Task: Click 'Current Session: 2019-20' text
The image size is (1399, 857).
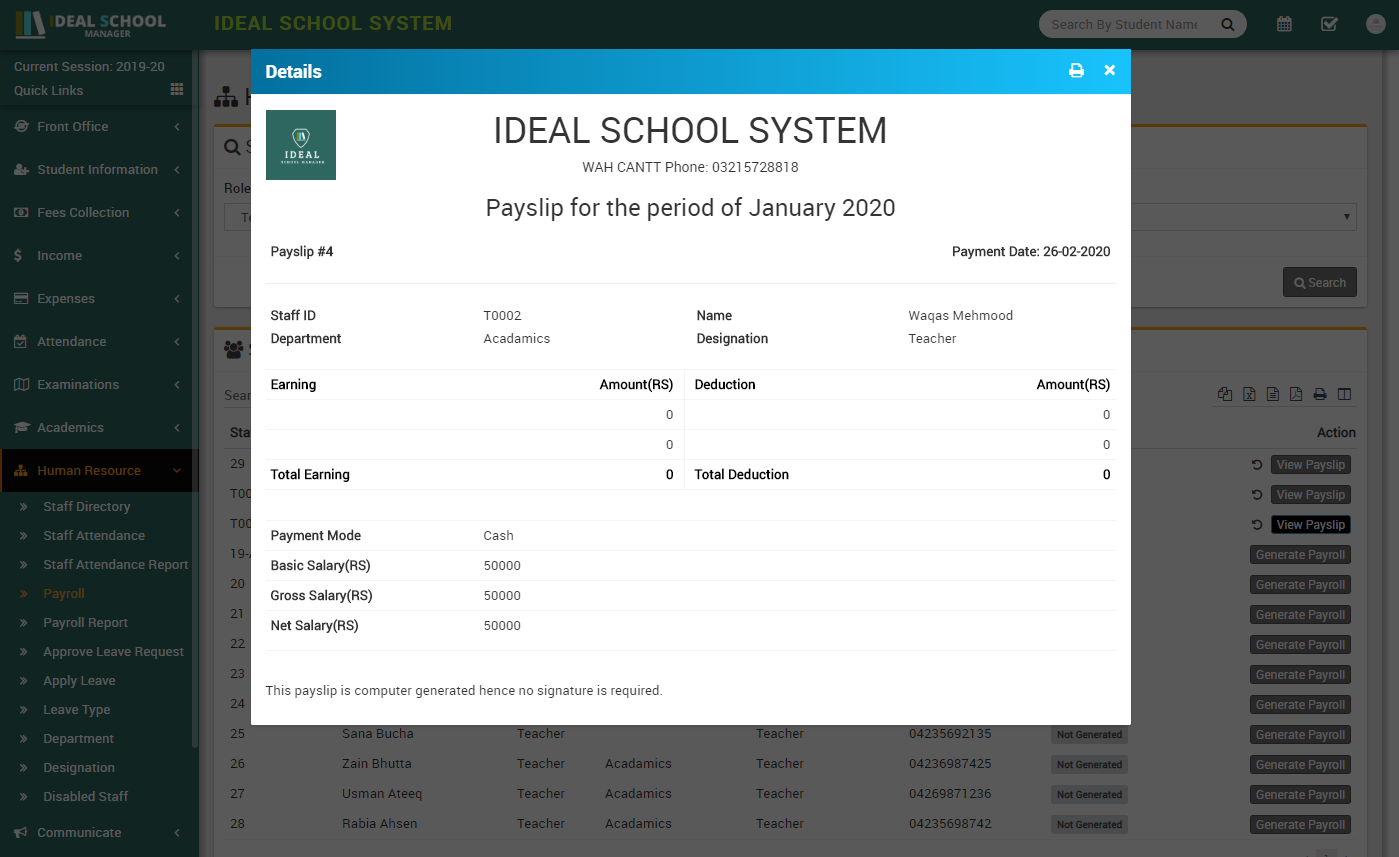Action: click(x=89, y=67)
